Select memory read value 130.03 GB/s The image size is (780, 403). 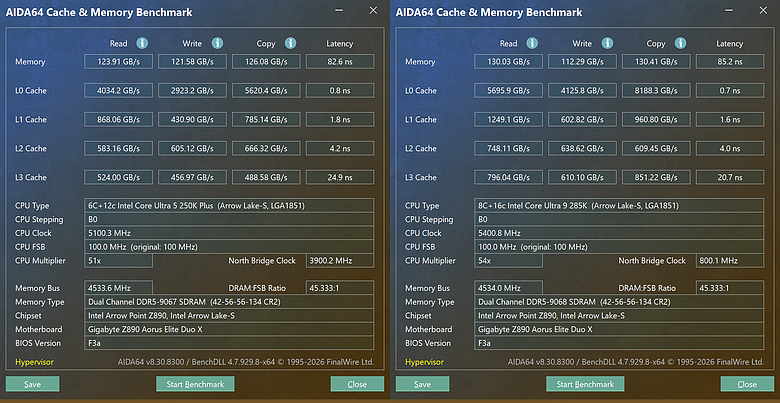coord(508,62)
